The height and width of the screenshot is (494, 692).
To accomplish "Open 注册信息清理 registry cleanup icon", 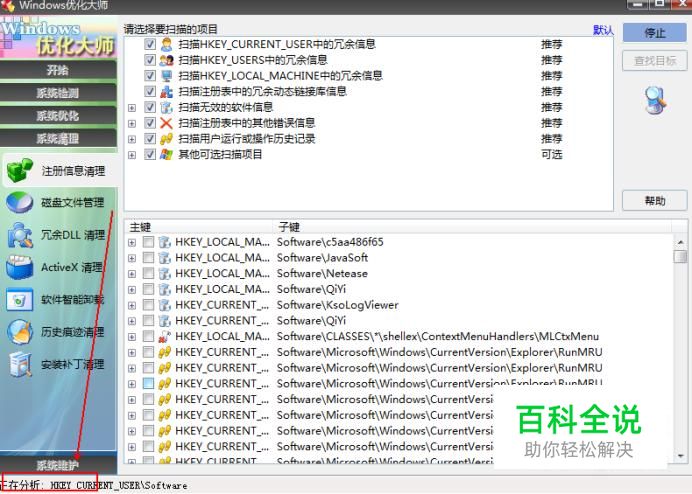I will [x=20, y=170].
